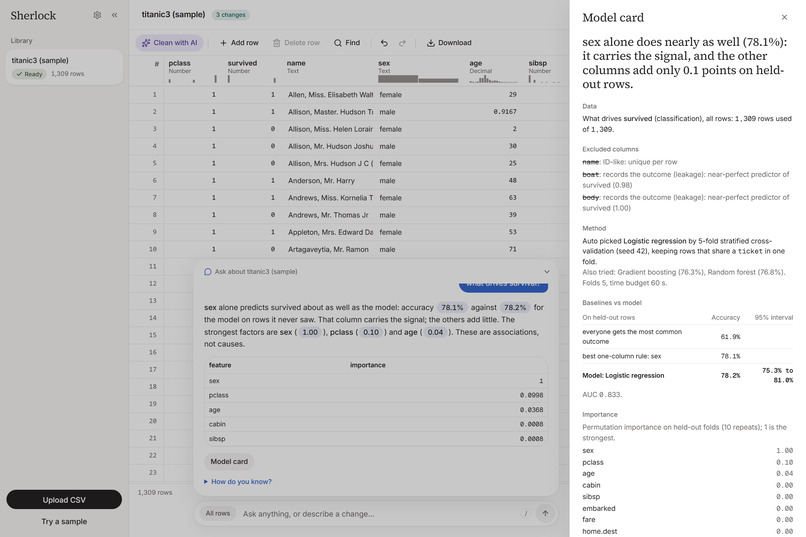This screenshot has height=537, width=806.
Task: Click the 78.2% accuracy chip in answer
Action: (x=515, y=307)
